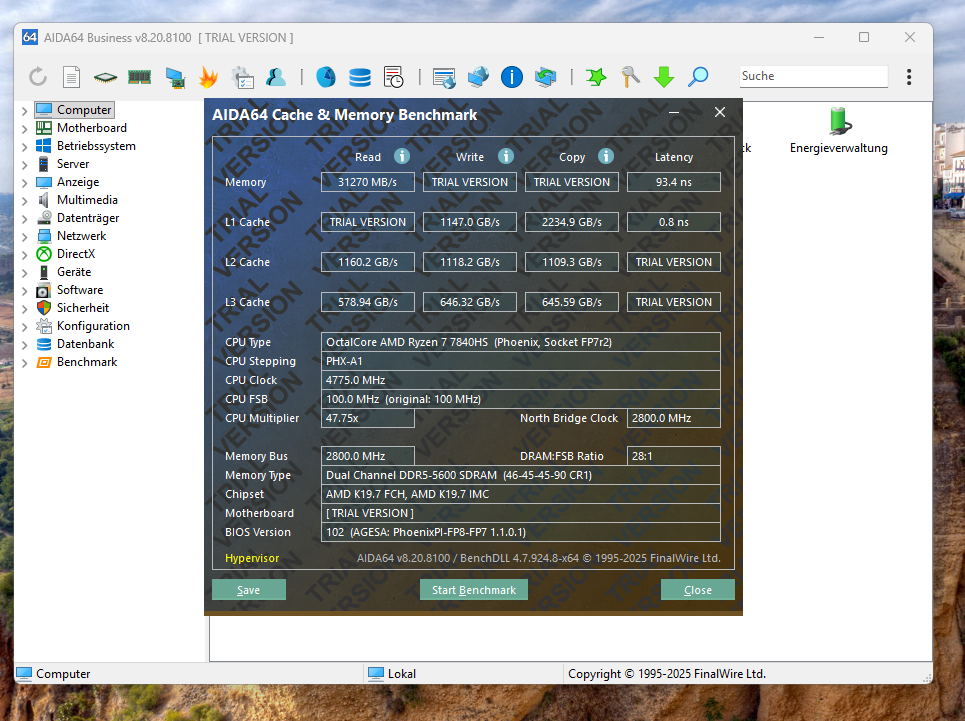Click the BIOS Version value field
Screen dimensions: 965x721
point(521,532)
